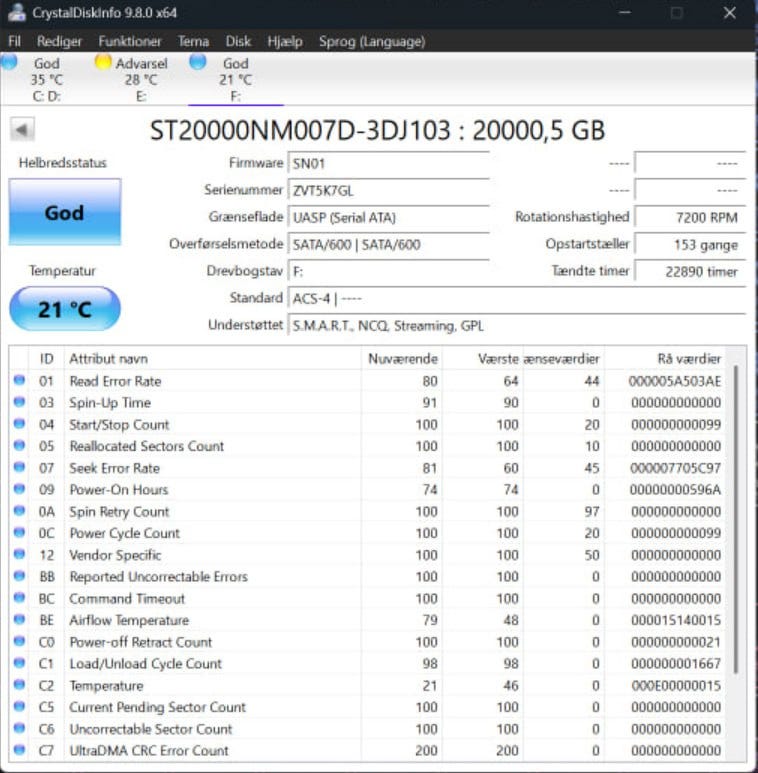Click the yellow Advarsel status icon for disk E:
This screenshot has width=758, height=773.
[102, 62]
